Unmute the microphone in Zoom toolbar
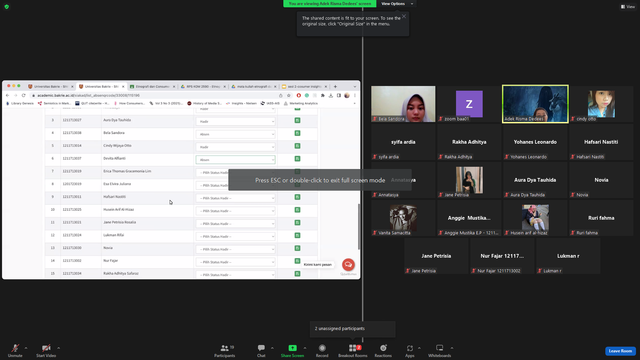 (x=15, y=350)
